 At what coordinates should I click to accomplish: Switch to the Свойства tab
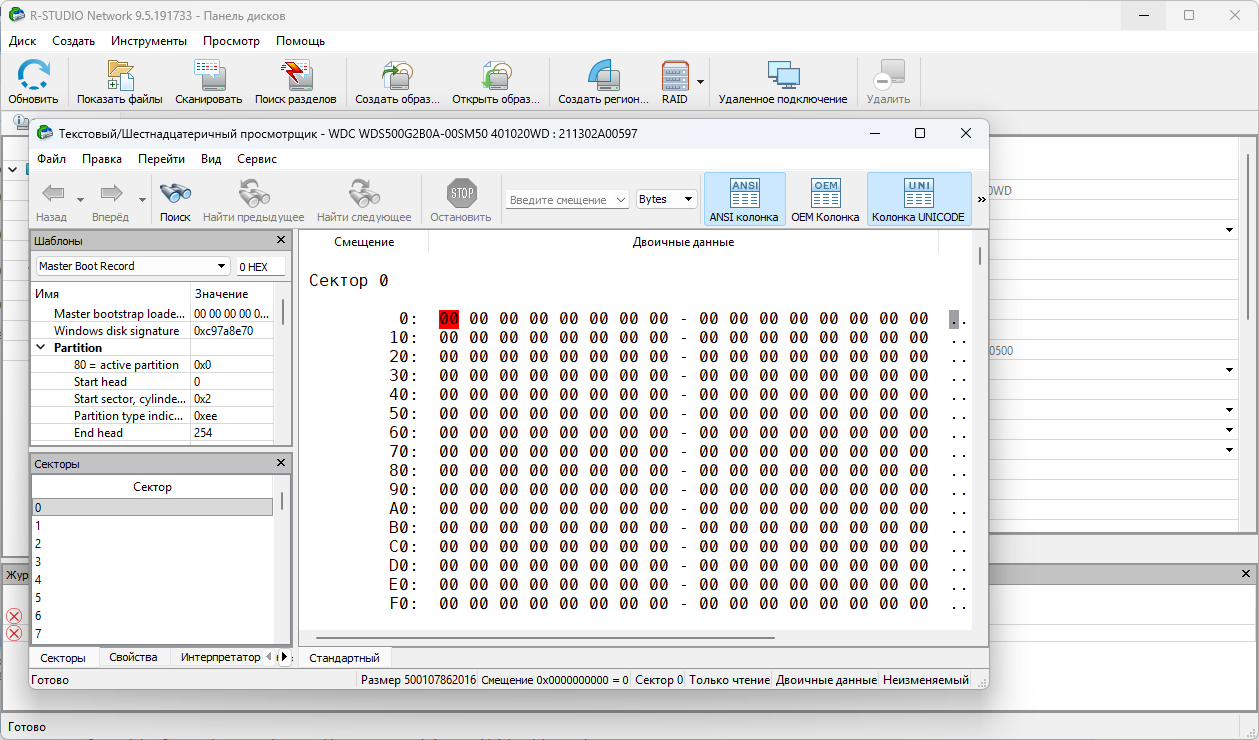coord(133,657)
